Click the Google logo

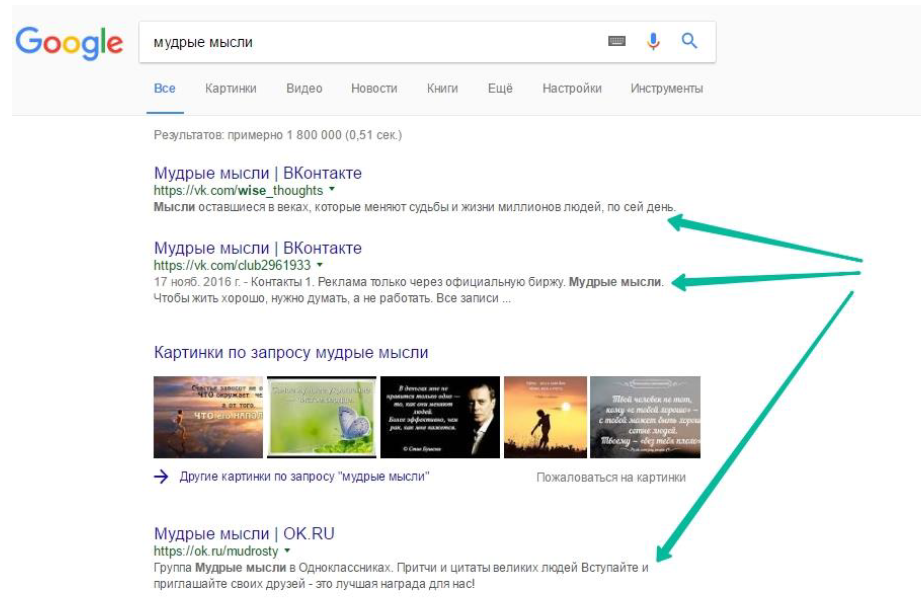click(69, 43)
